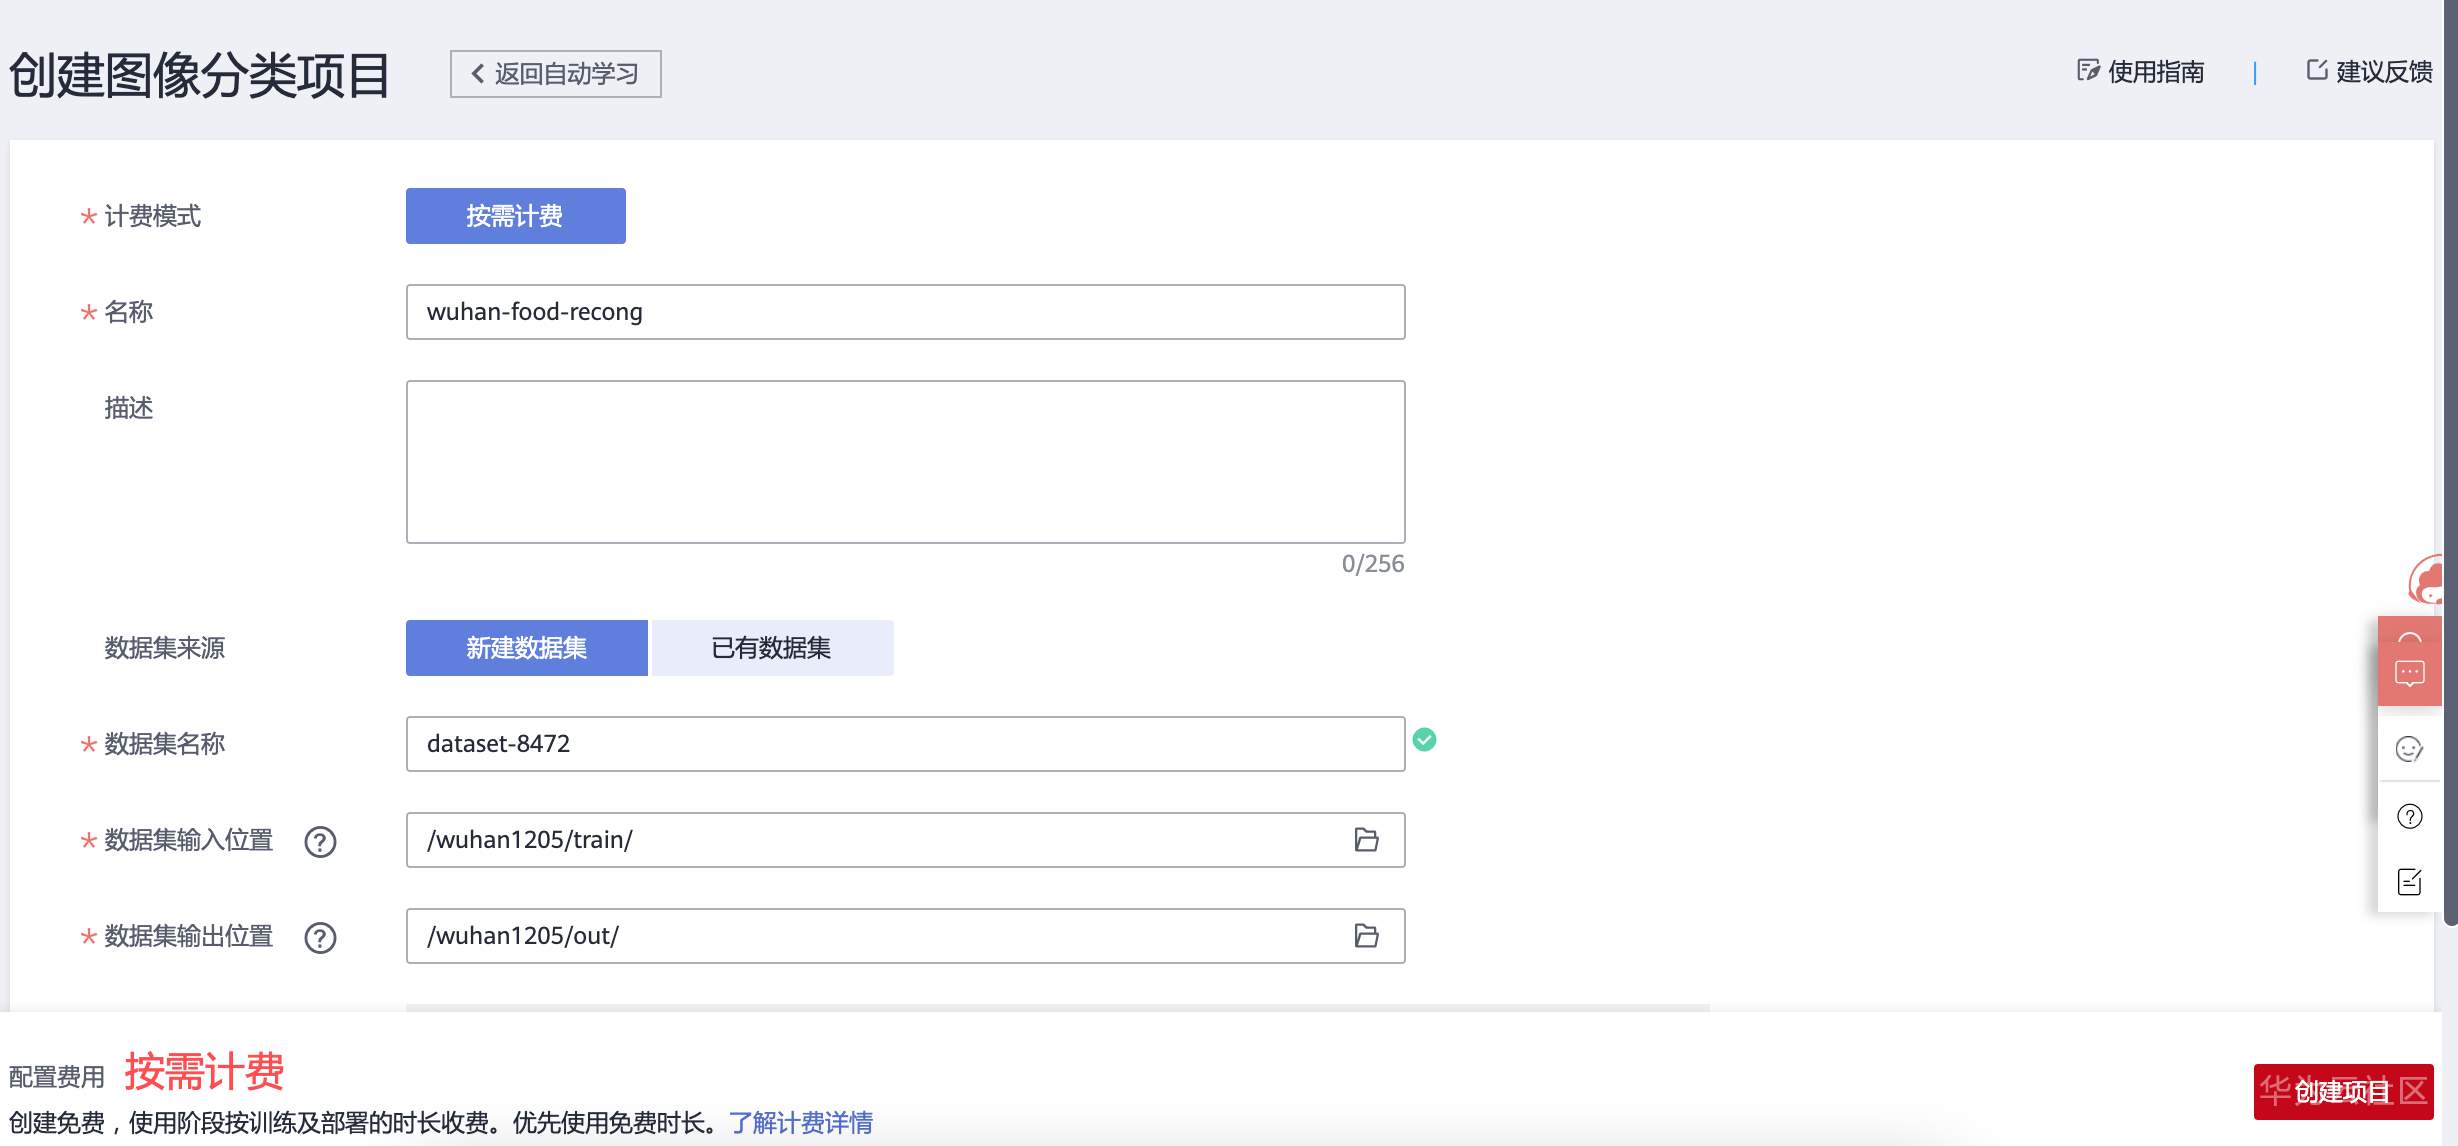The image size is (2458, 1146).
Task: Browse folder for dataset input location
Action: 1366,840
